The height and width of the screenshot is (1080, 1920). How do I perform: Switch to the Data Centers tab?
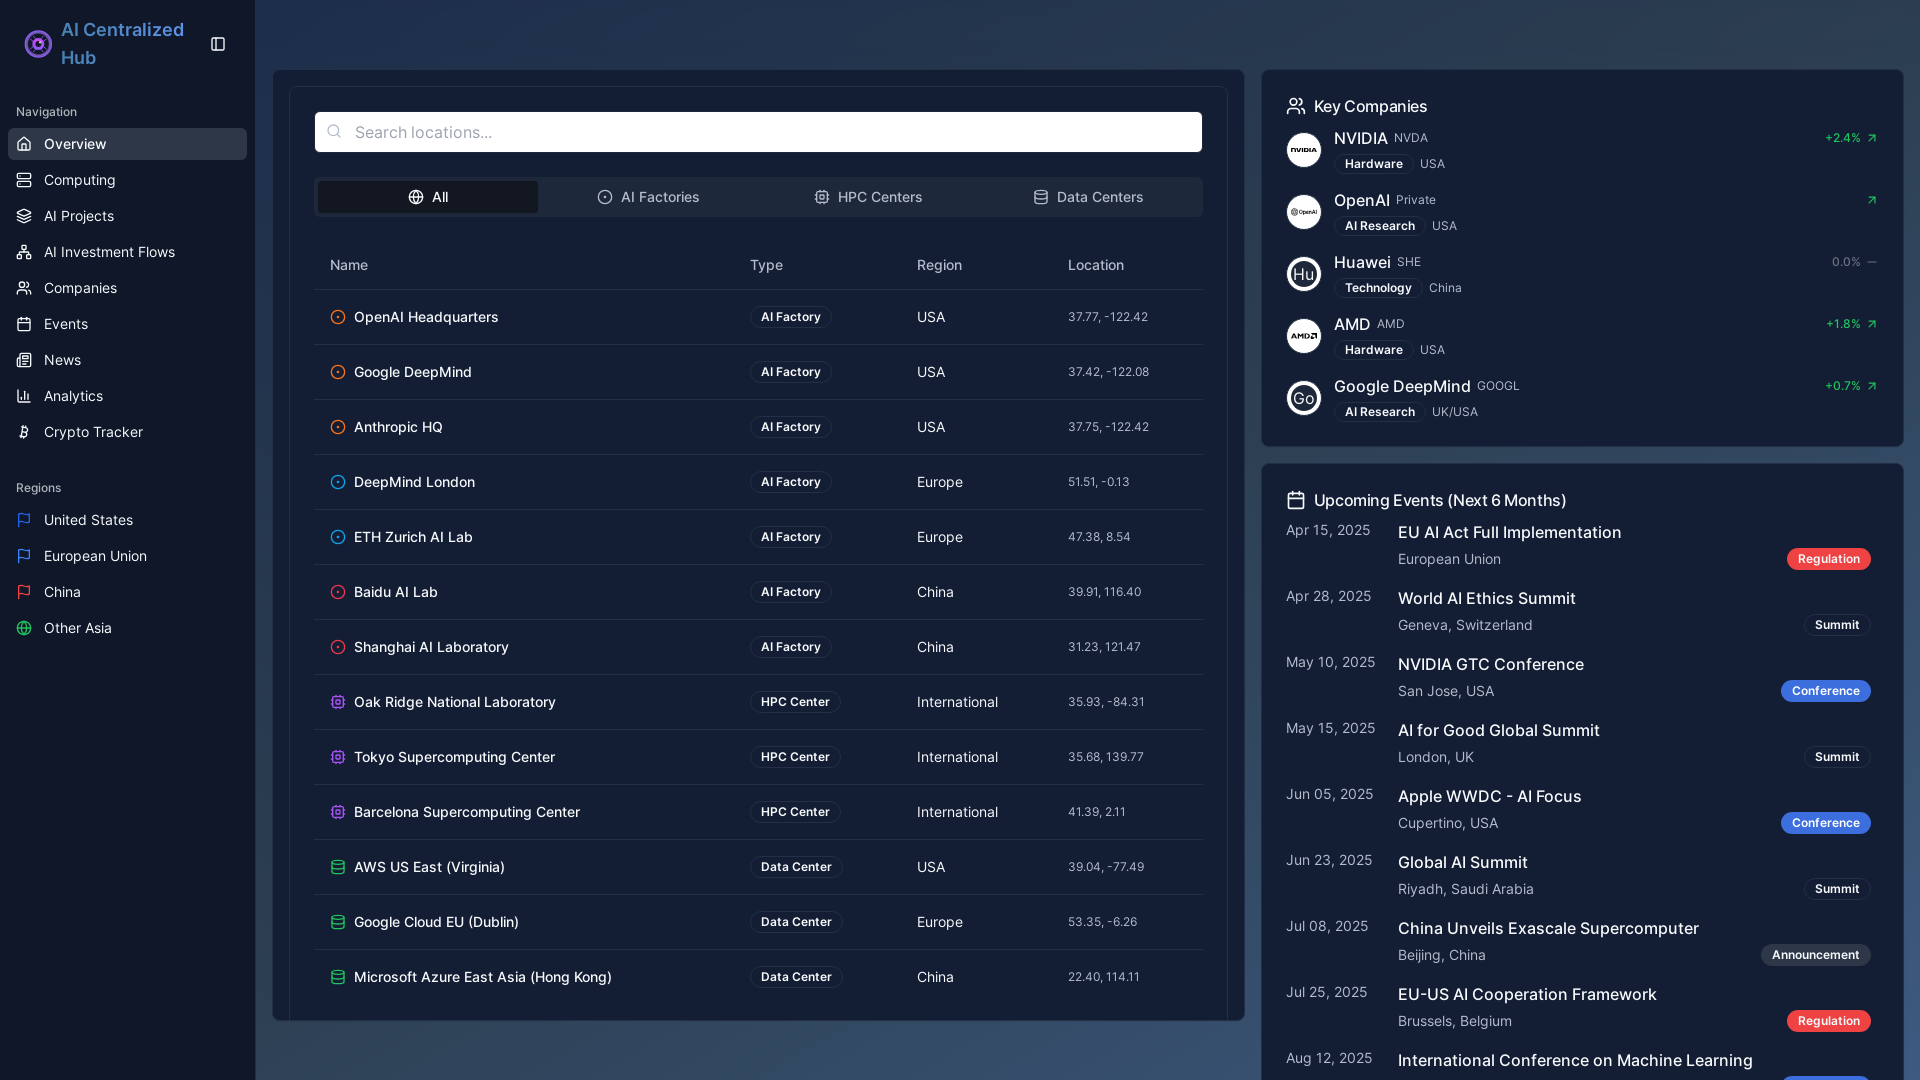pyautogui.click(x=1088, y=197)
